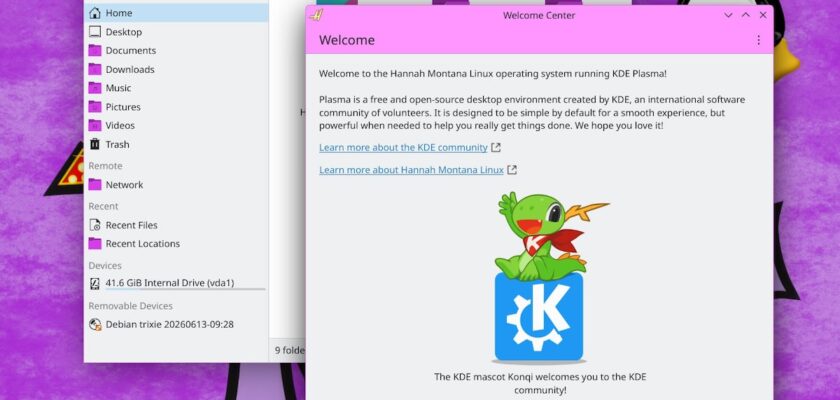Open the Trash bin
840x400 pixels.
click(x=176, y=144)
